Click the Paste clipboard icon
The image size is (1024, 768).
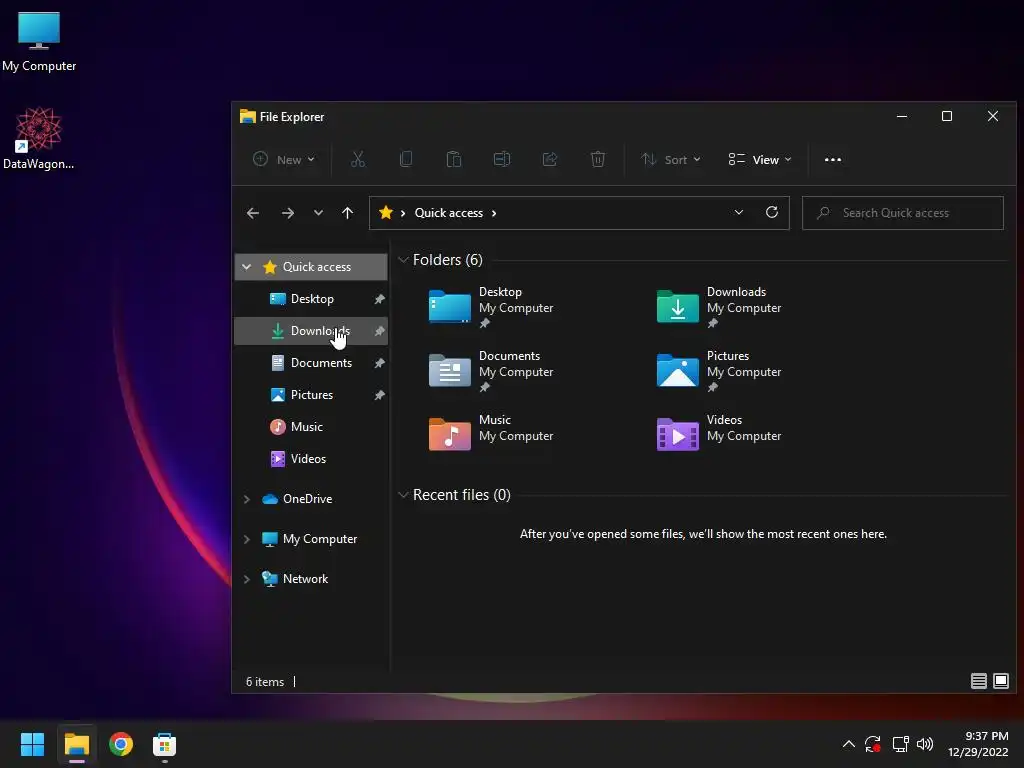[454, 159]
